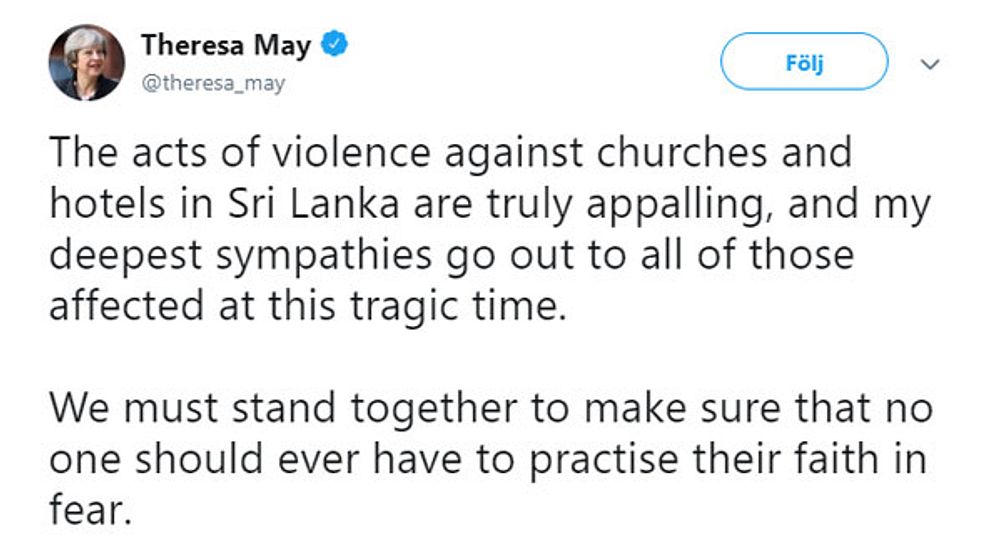Click the word "deepest" in the tweet

[x=127, y=255]
